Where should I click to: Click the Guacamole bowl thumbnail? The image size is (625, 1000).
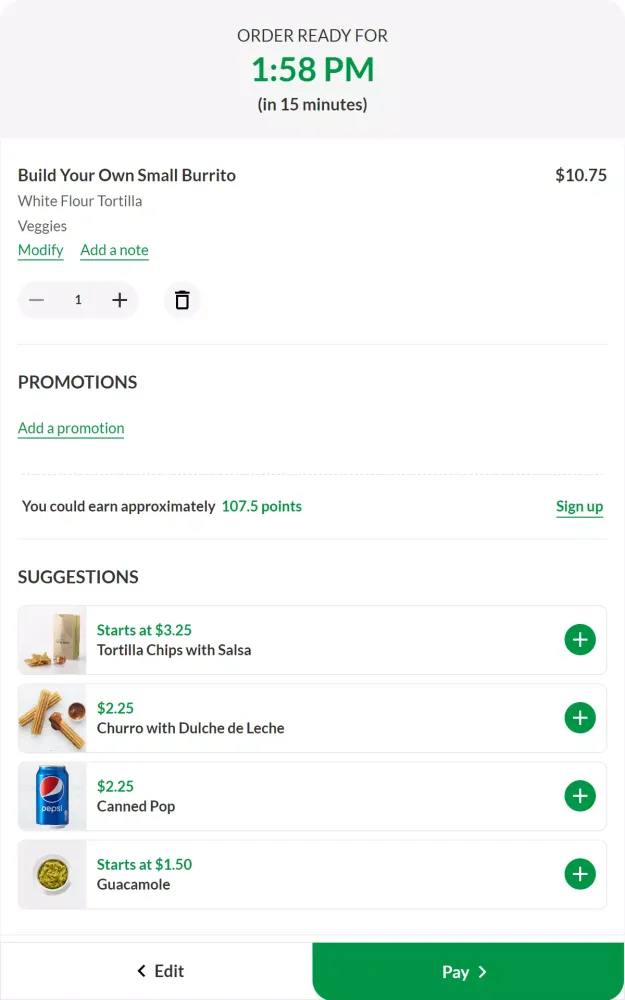(53, 874)
